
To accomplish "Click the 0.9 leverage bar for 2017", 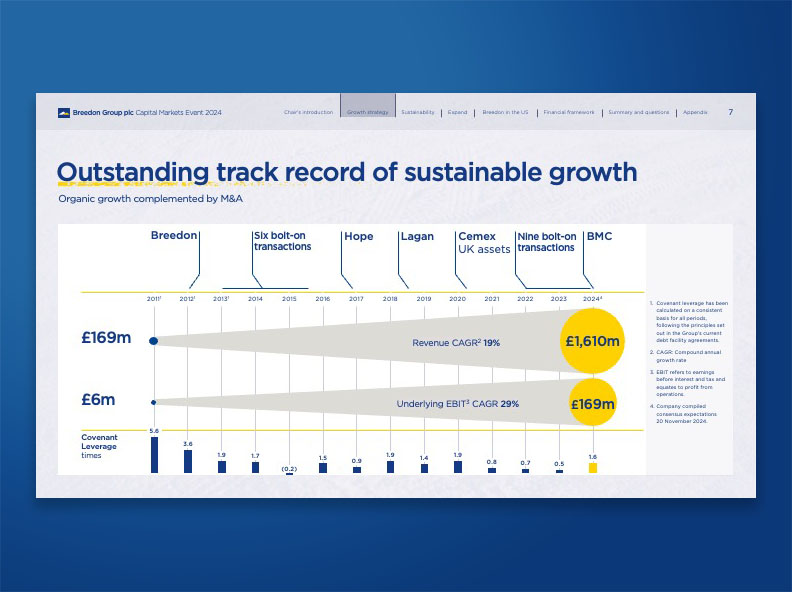I will coord(357,470).
